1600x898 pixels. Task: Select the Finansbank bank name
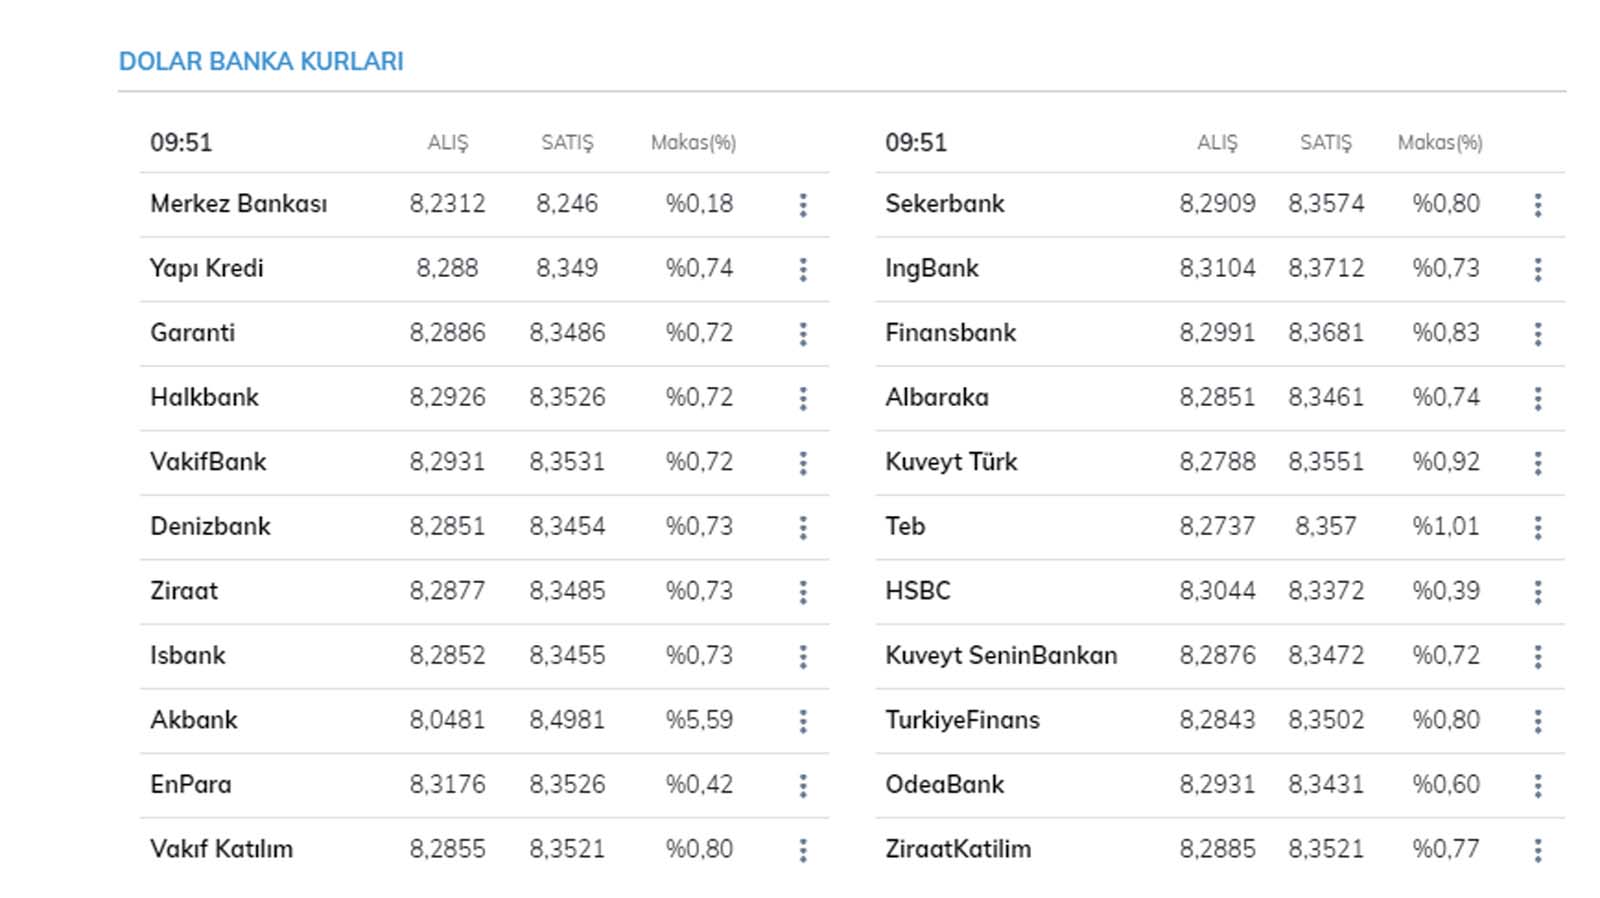point(950,332)
